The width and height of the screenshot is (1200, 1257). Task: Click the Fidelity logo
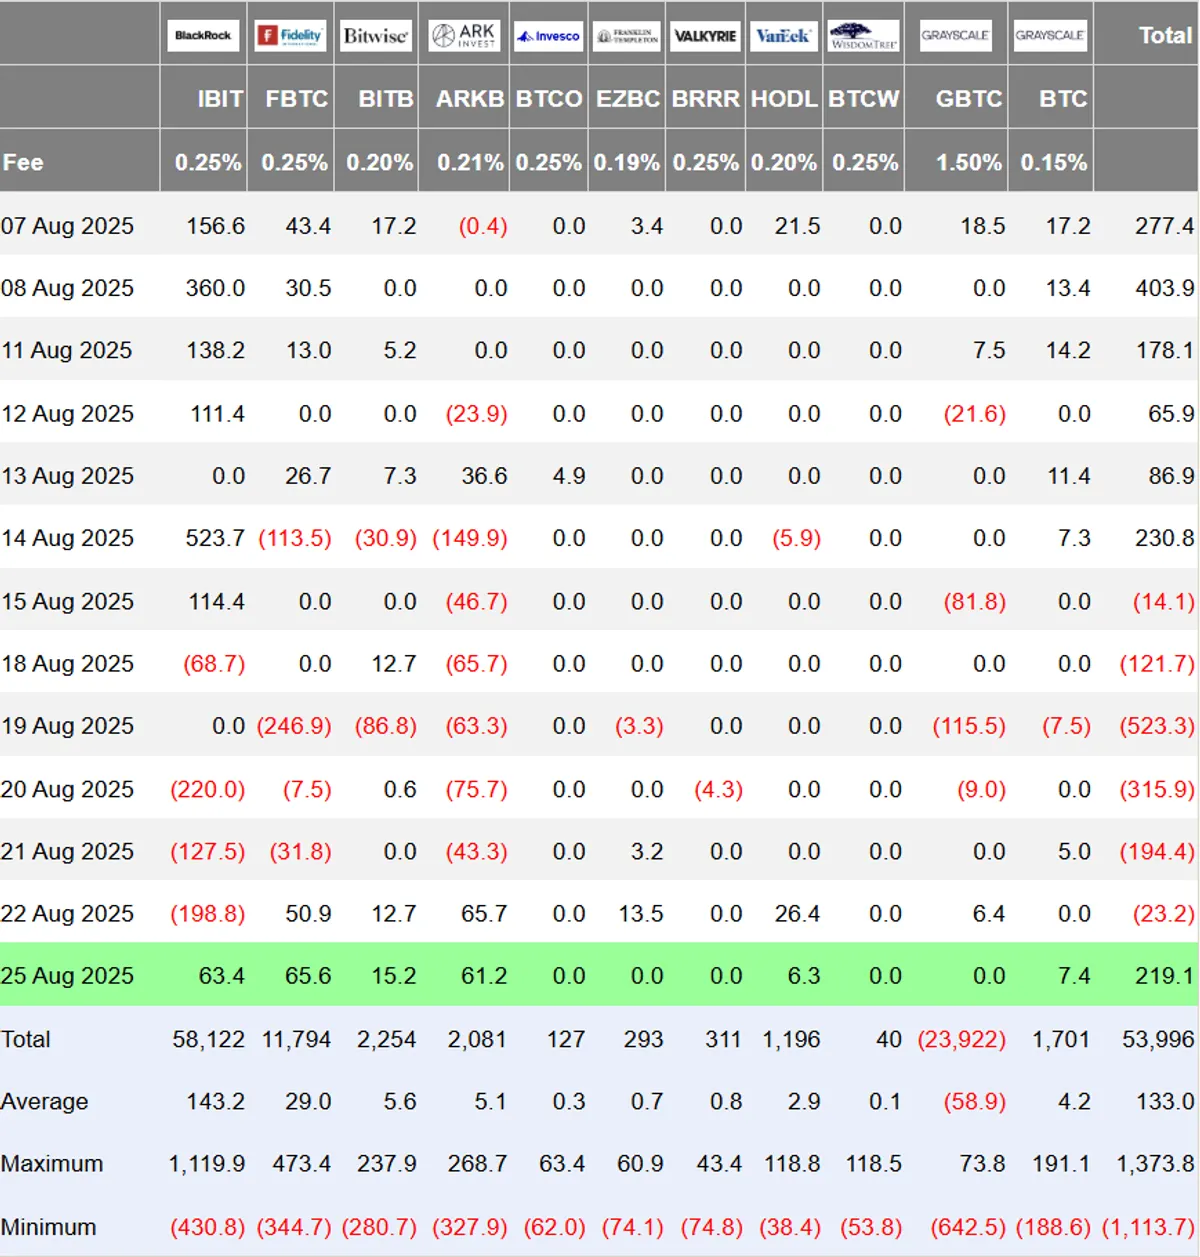point(290,35)
